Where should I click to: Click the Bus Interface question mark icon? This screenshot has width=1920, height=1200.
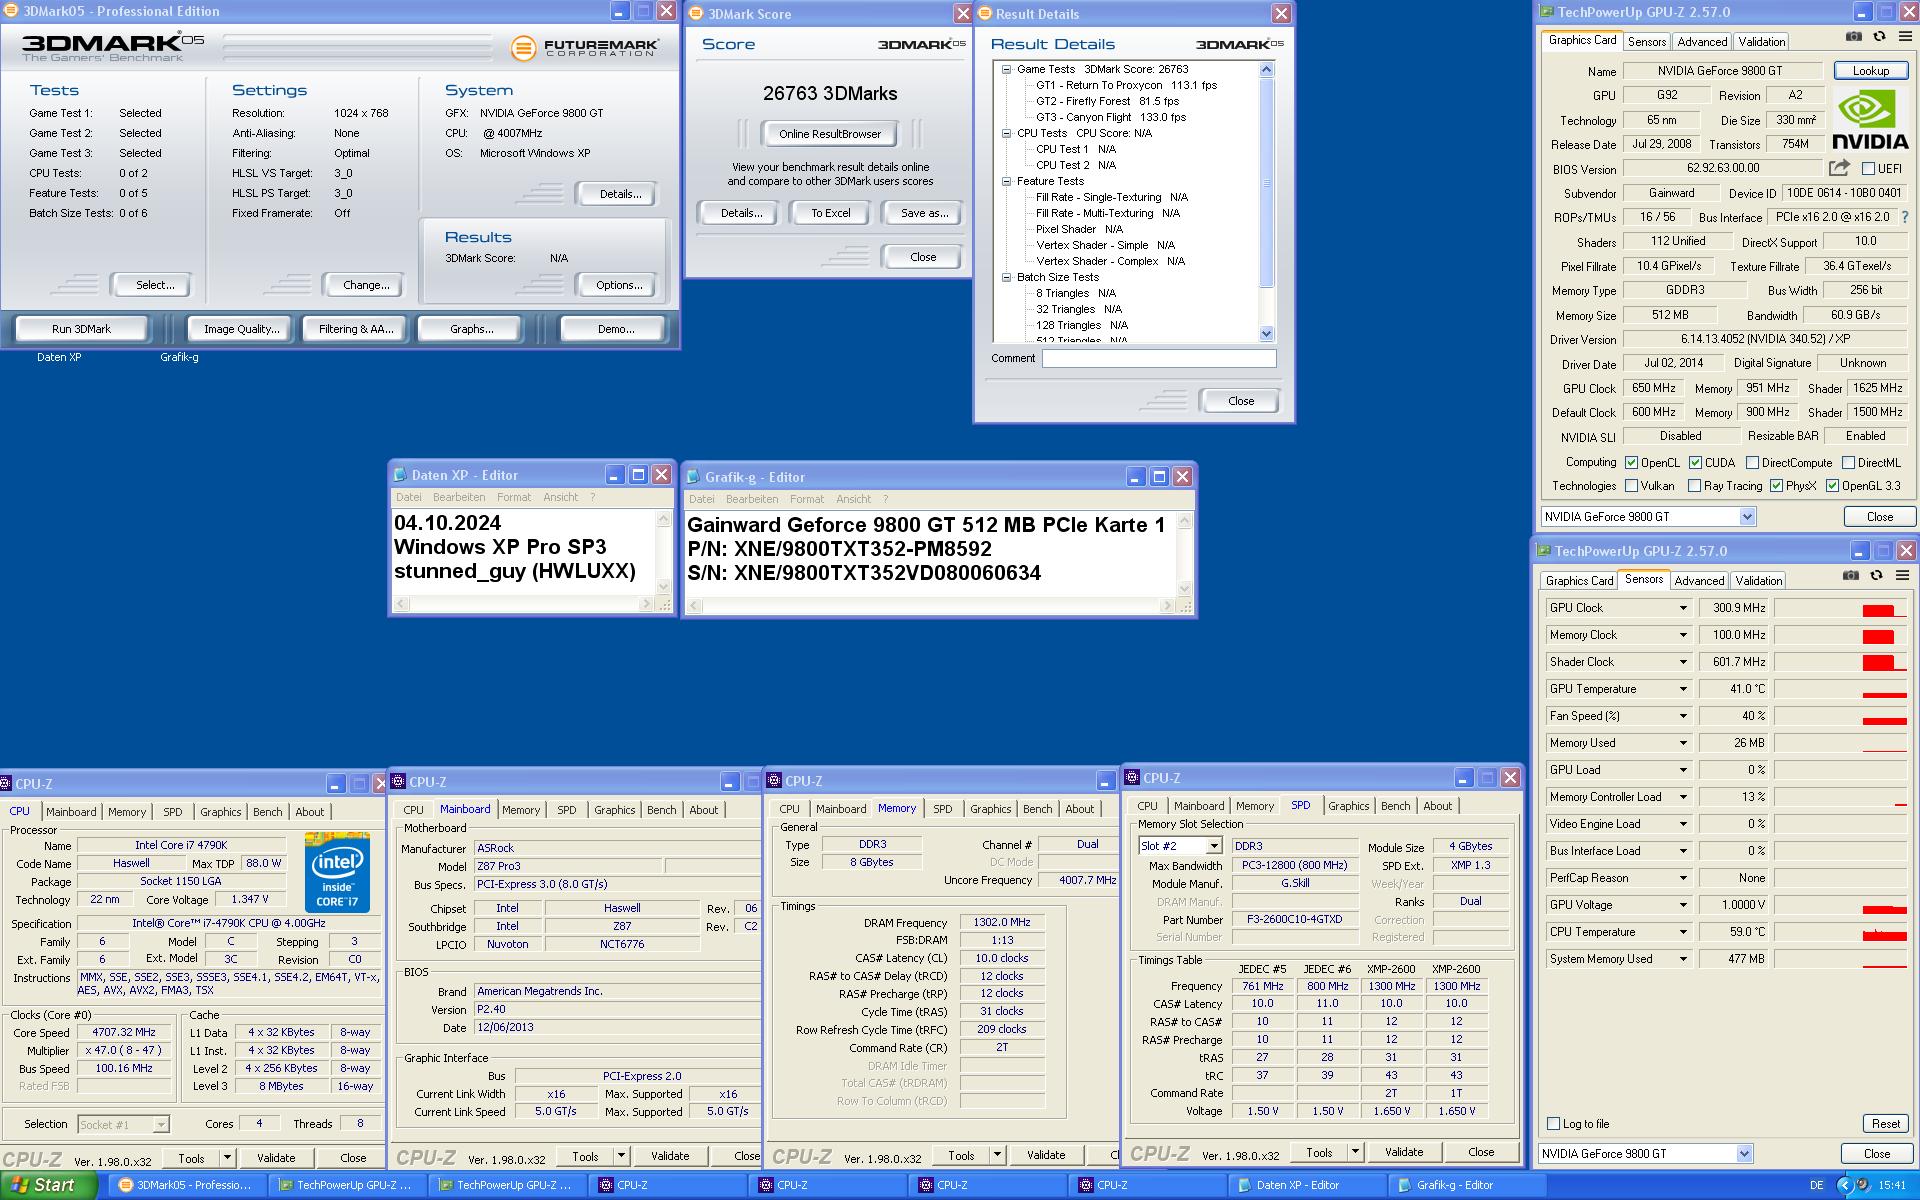point(1904,217)
